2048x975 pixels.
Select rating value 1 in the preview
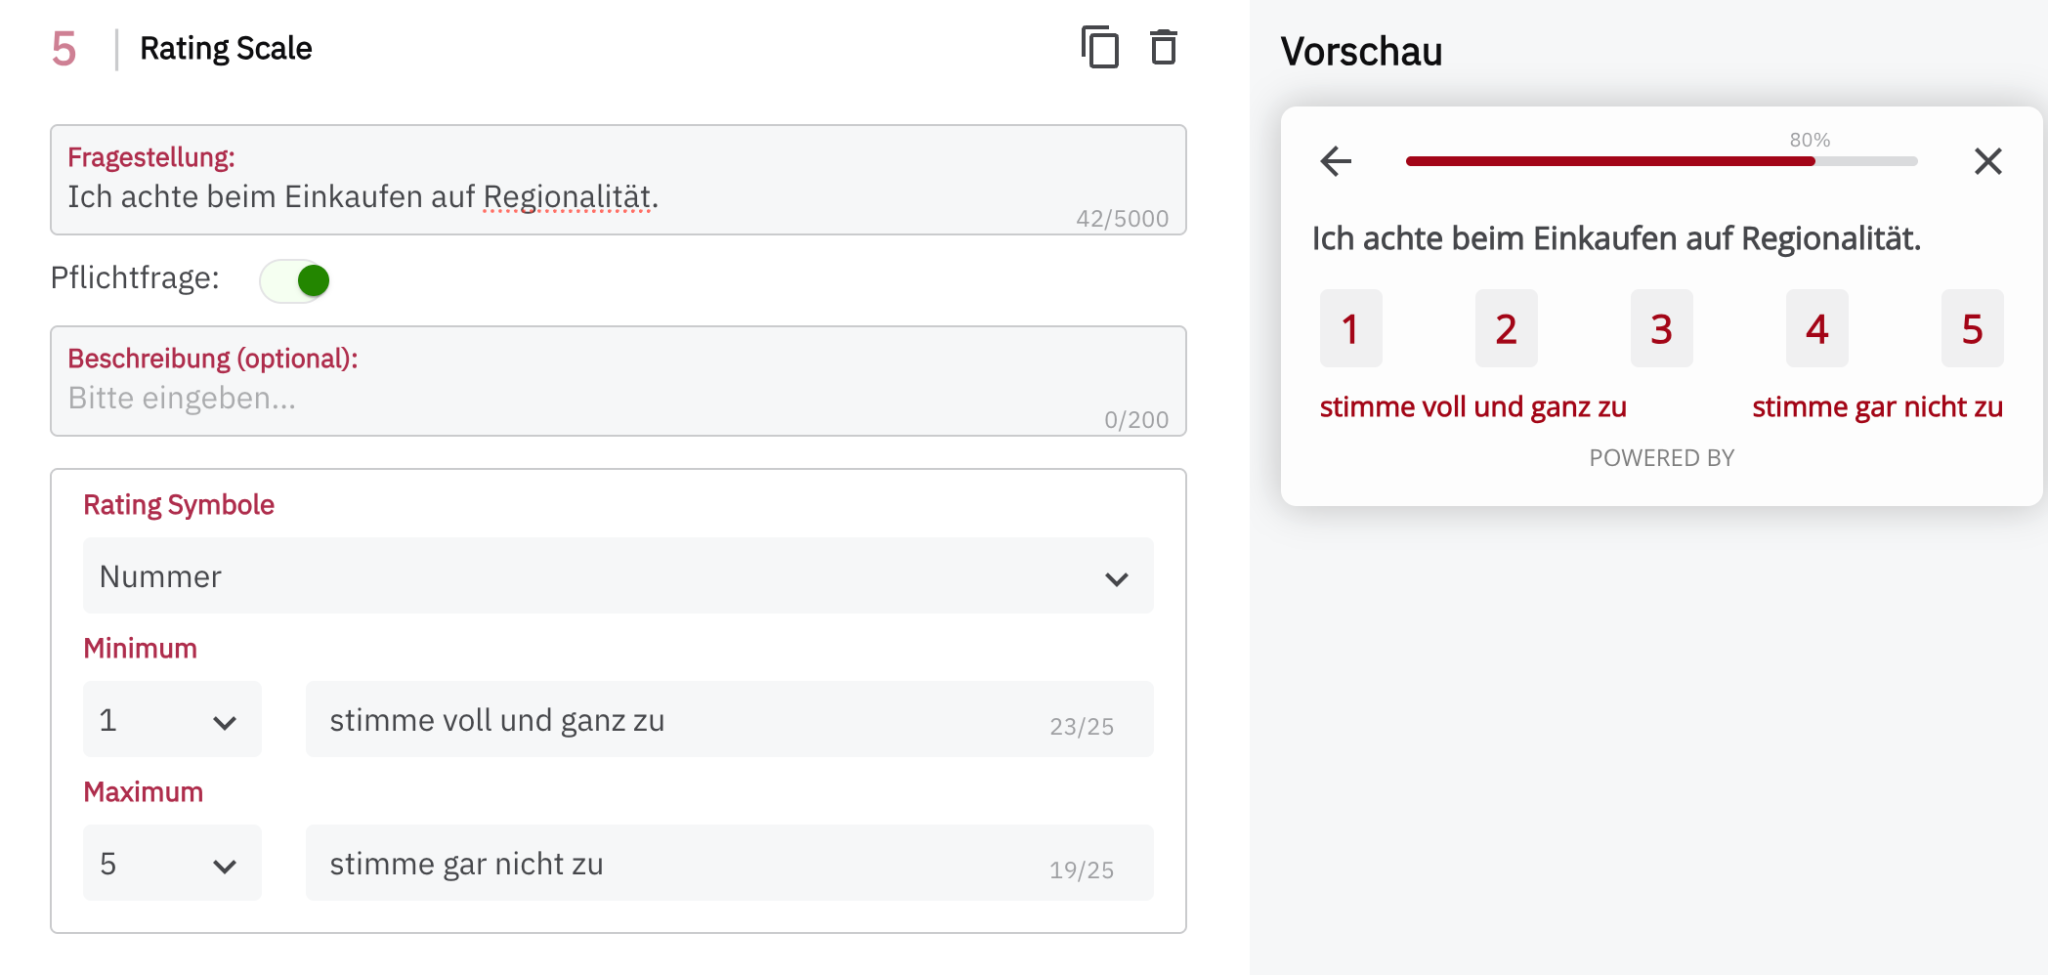[x=1351, y=328]
